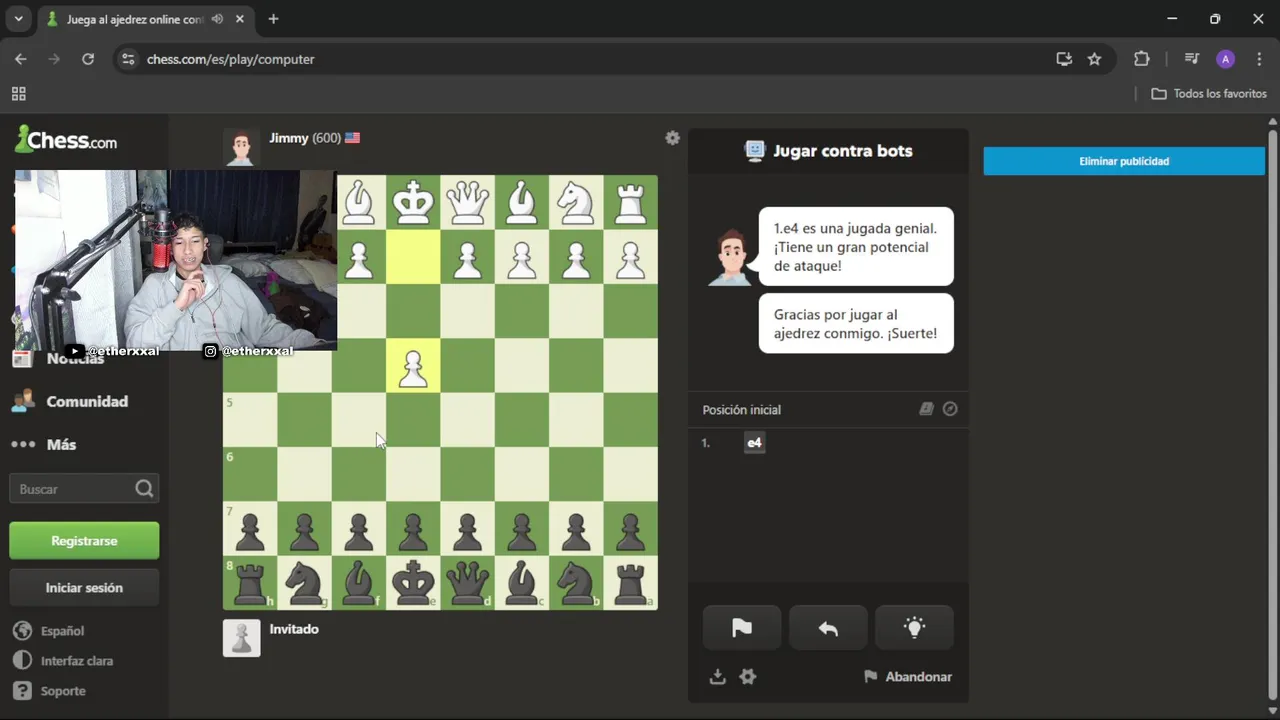The width and height of the screenshot is (1280, 720).
Task: Select the black knight on the g-file
Action: [304, 583]
